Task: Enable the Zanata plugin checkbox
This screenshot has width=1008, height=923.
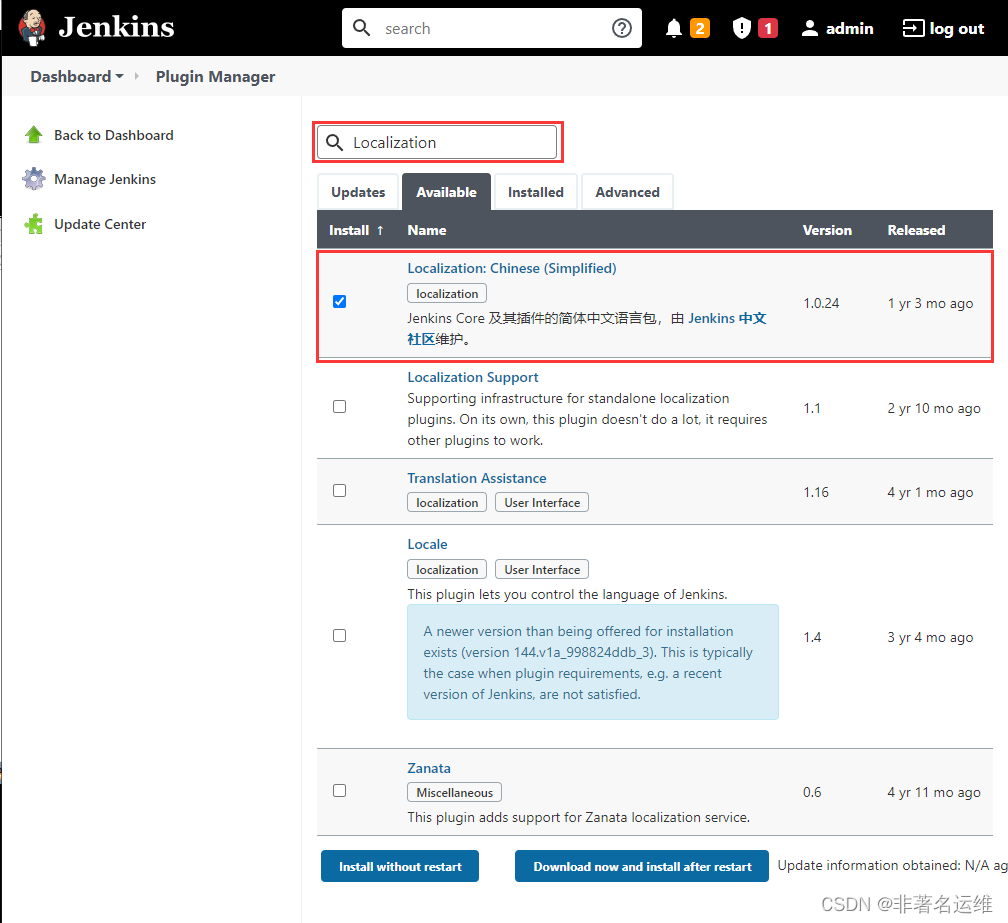Action: tap(339, 791)
